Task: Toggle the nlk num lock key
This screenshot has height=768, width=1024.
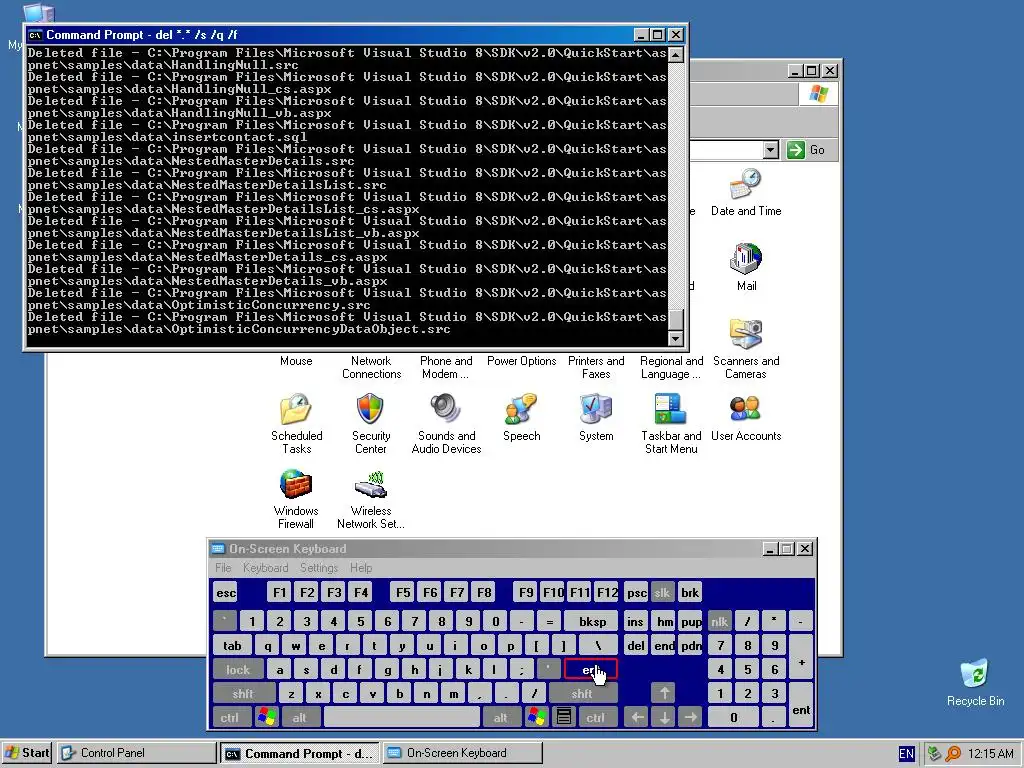Action: coord(720,621)
